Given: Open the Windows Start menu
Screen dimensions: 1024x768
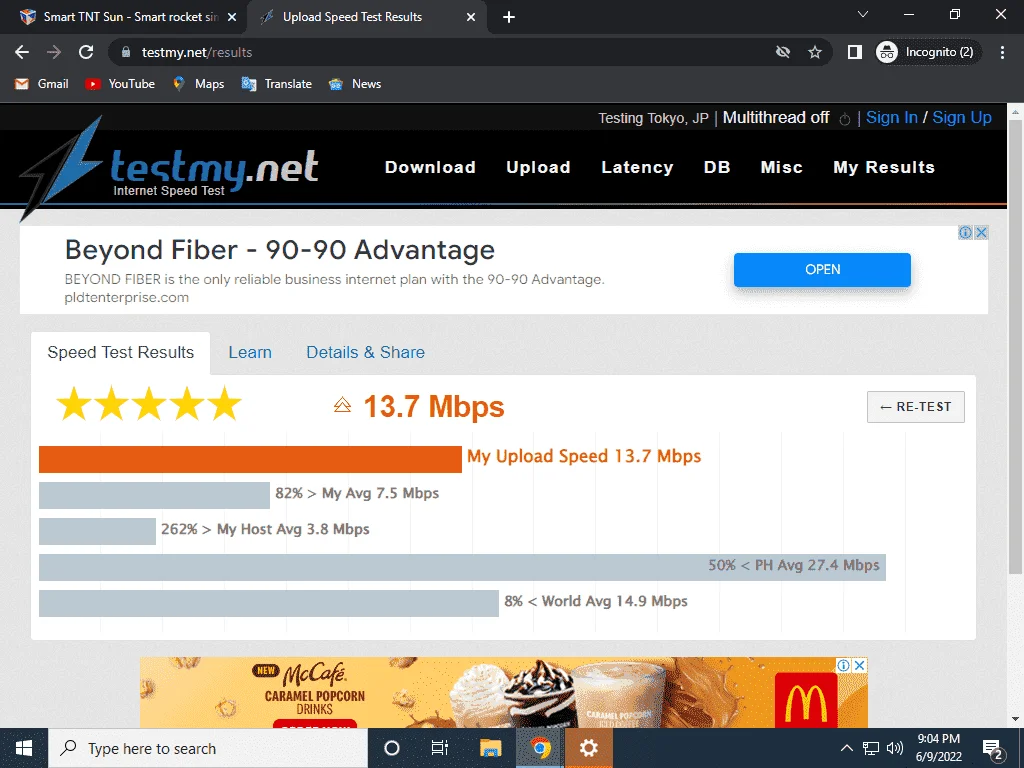Looking at the screenshot, I should tap(24, 748).
